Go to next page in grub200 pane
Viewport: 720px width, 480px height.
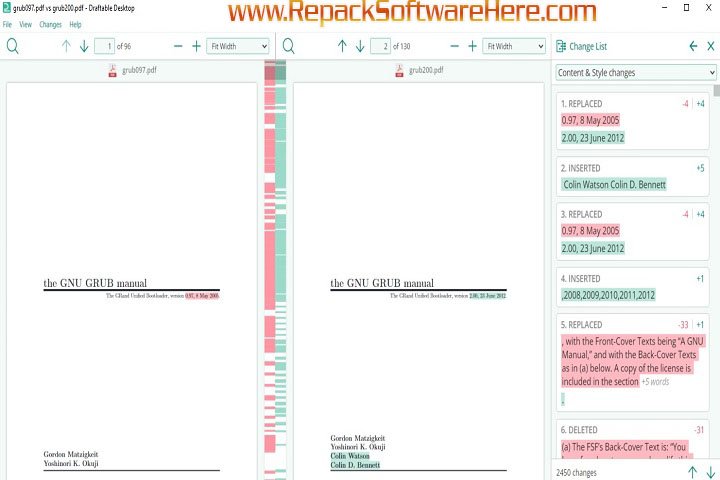360,46
